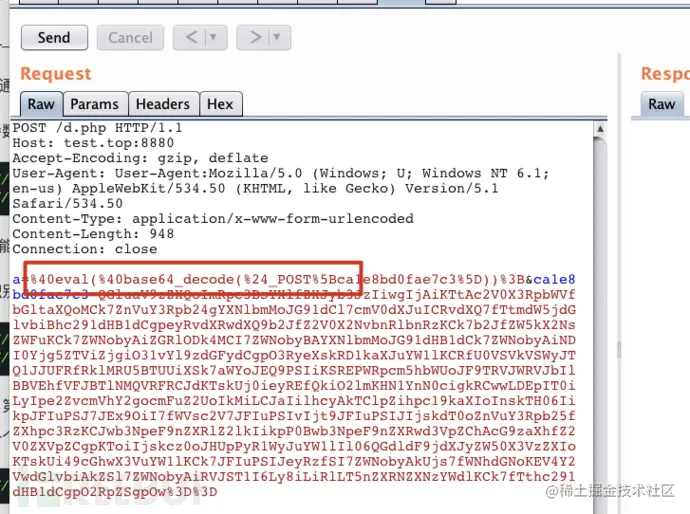Open the forward history dropdown arrow

pos(277,37)
